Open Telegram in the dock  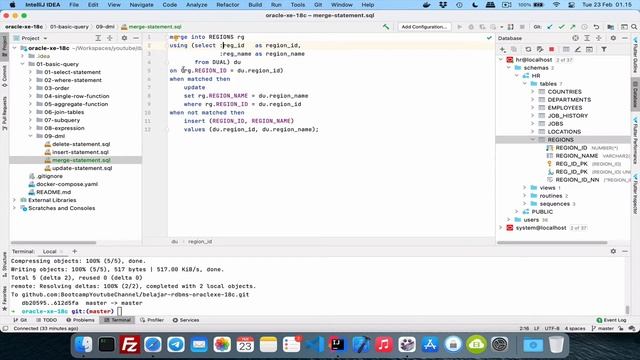point(176,345)
